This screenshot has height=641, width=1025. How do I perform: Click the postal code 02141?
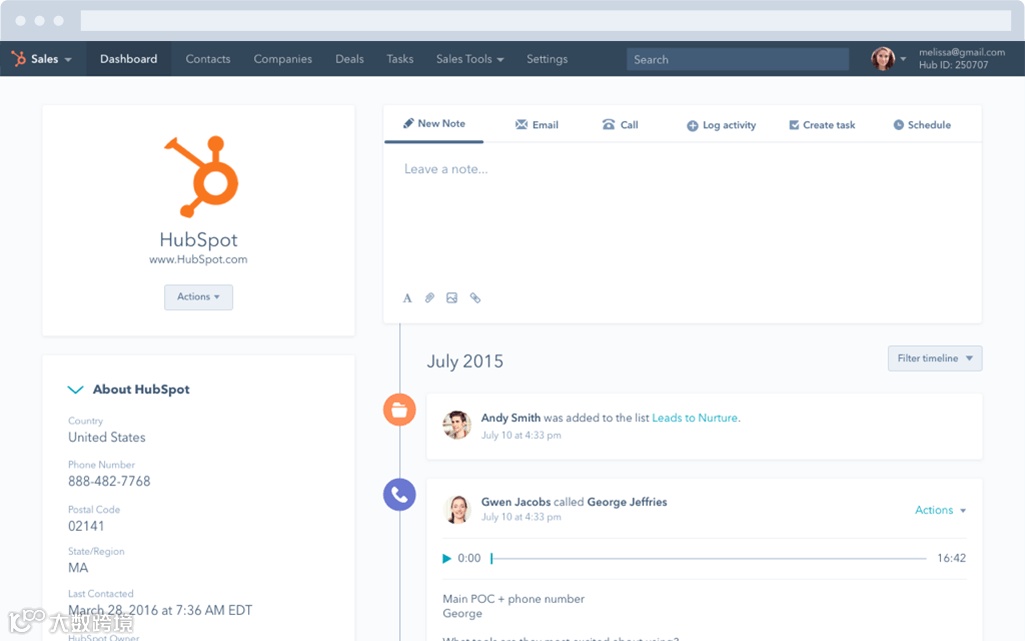86,526
